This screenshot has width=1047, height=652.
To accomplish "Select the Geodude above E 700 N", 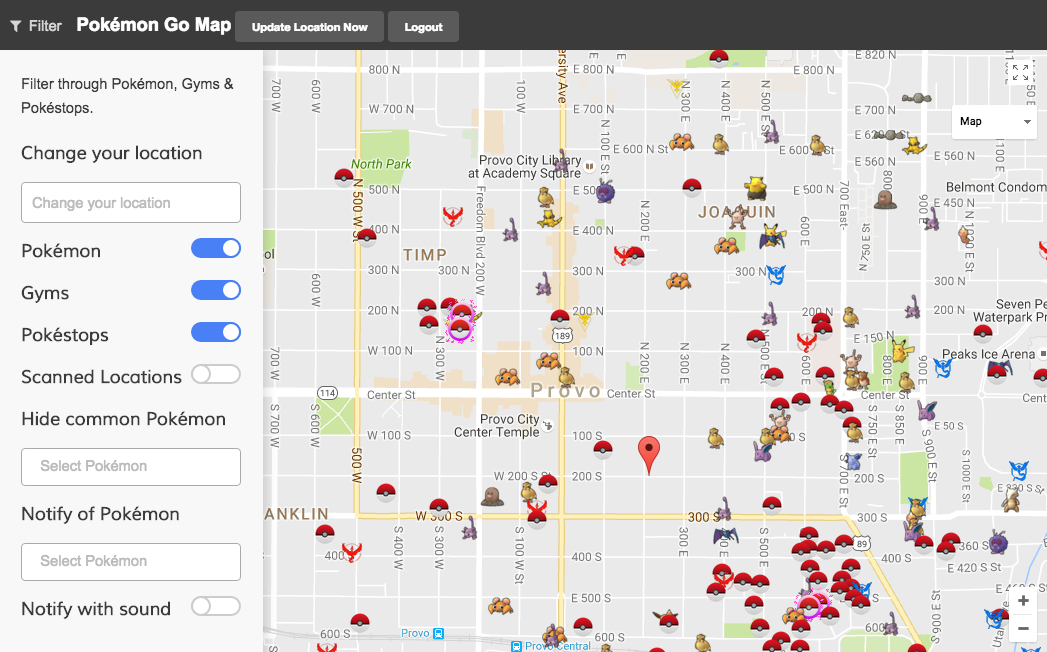I will [x=917, y=98].
